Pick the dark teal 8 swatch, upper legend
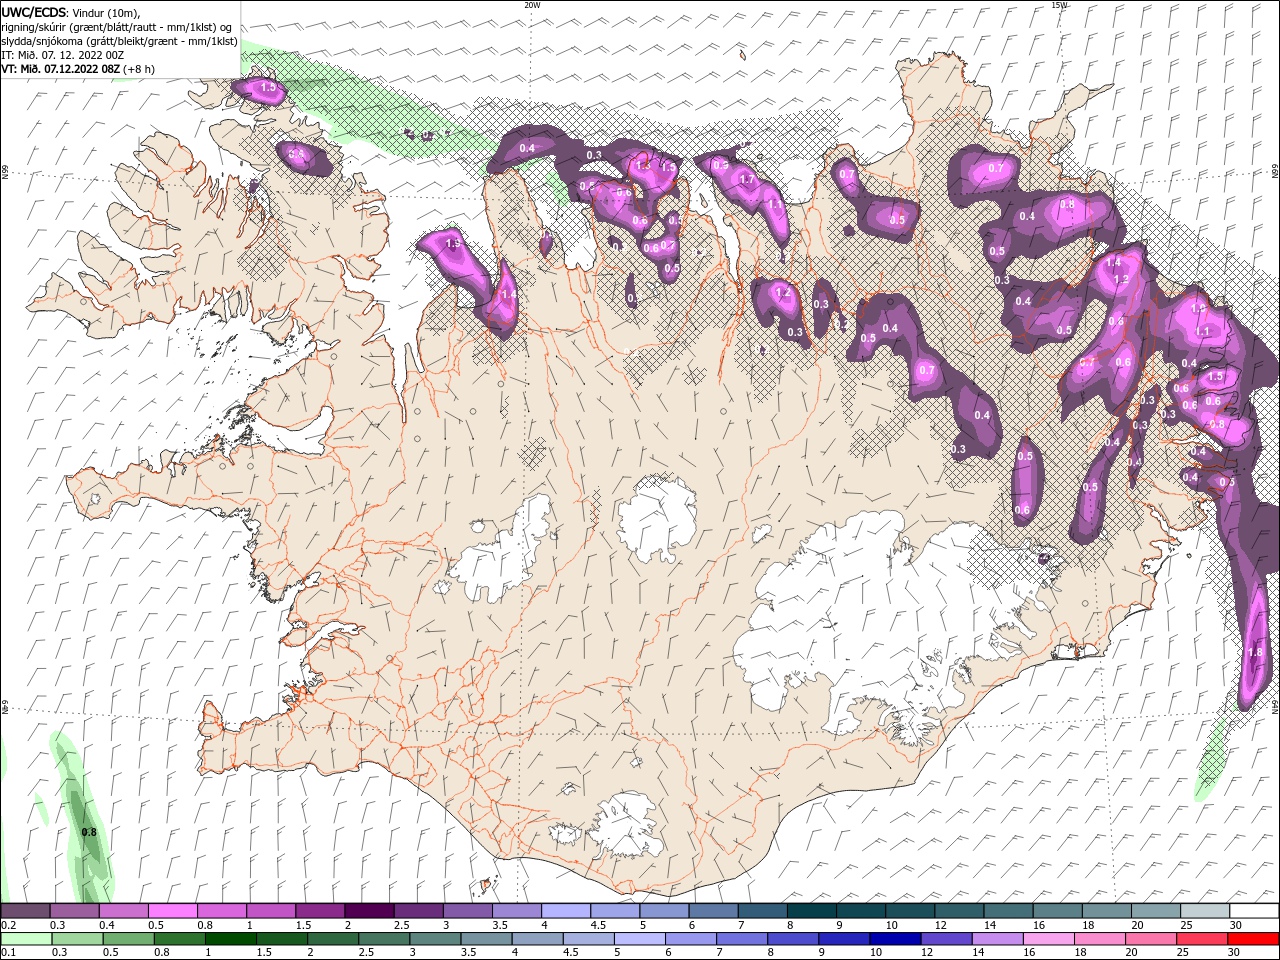Screen dimensions: 1280x960 coord(812,911)
